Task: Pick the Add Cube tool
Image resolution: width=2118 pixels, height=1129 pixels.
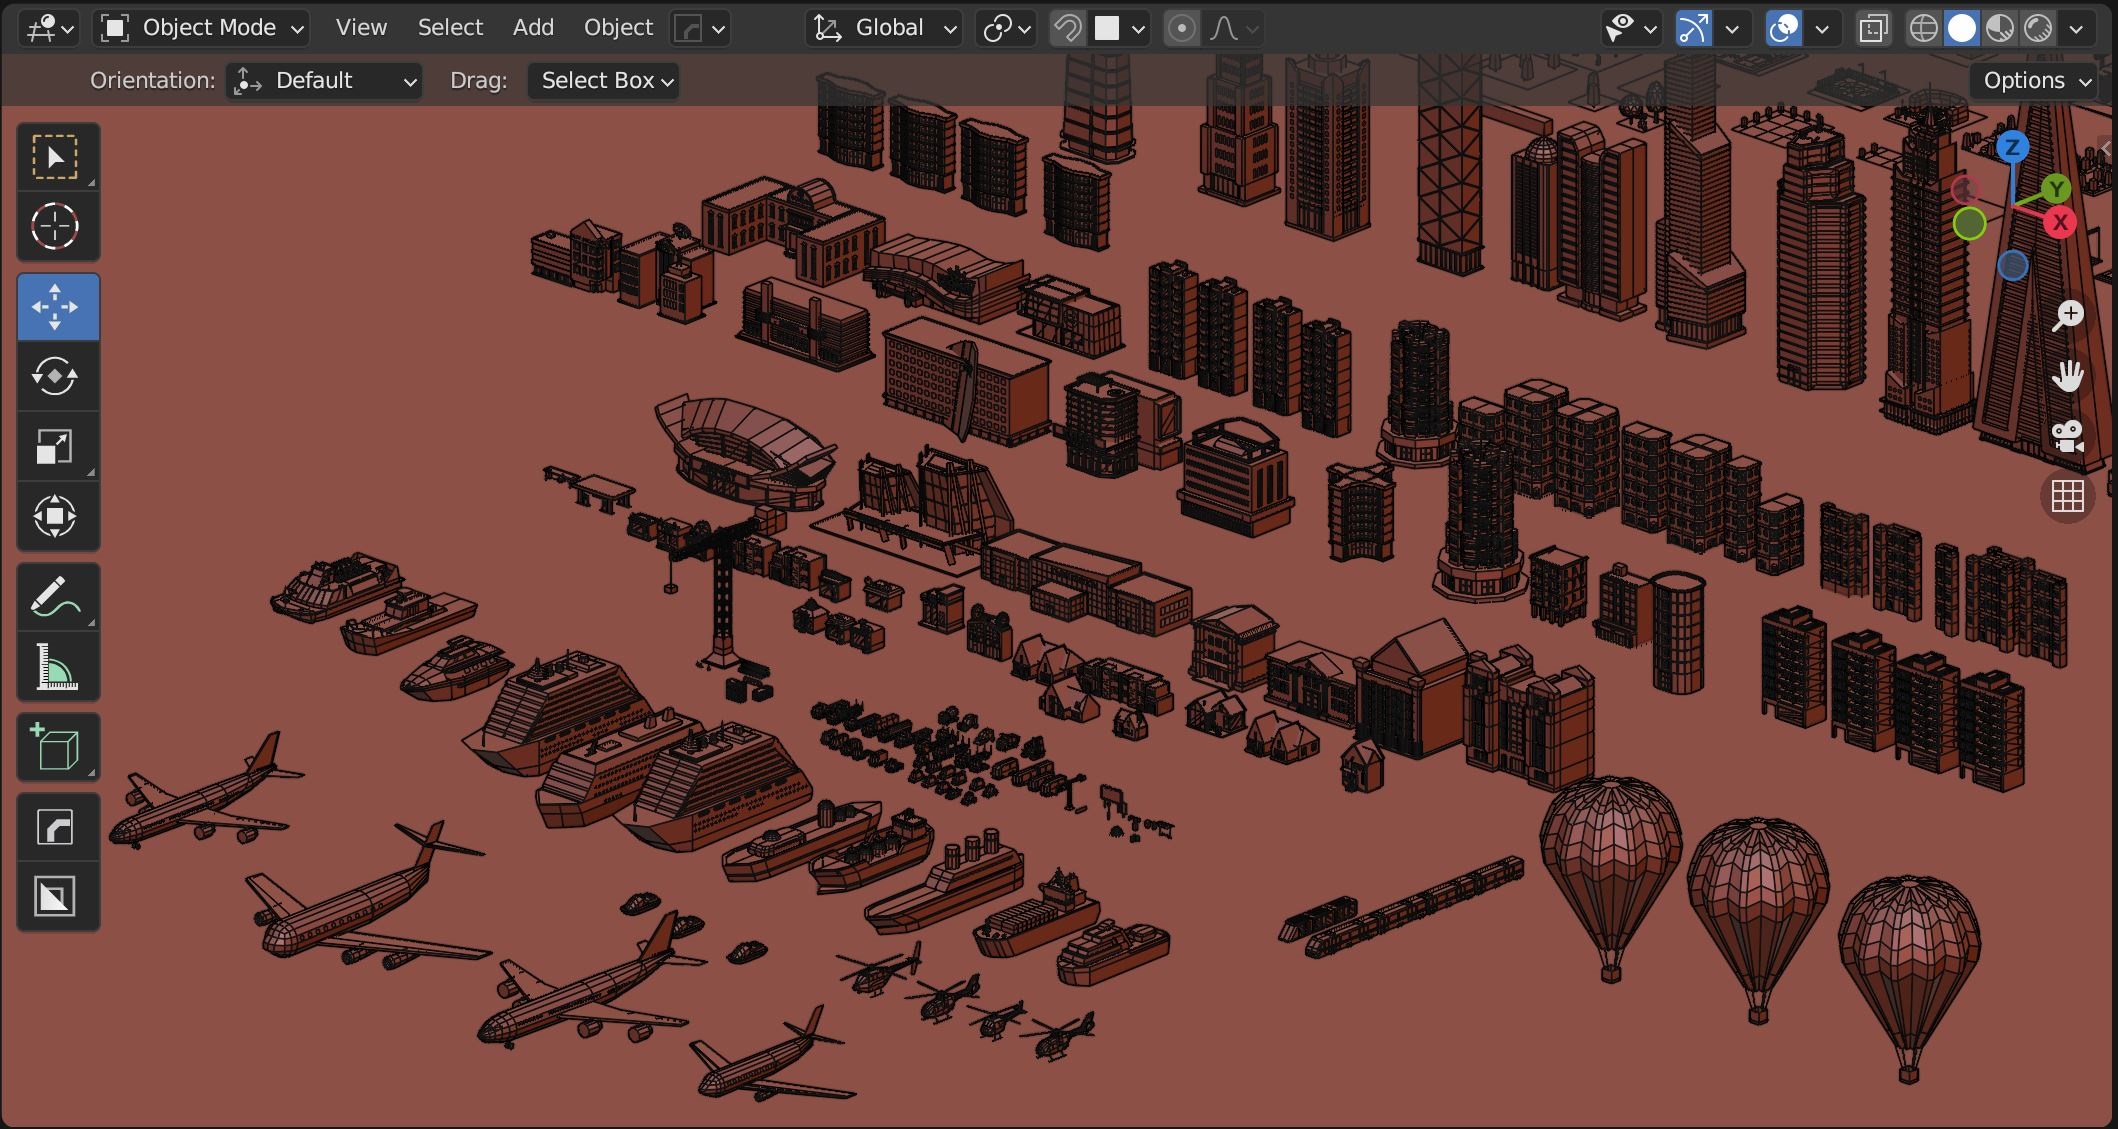Action: coord(55,747)
